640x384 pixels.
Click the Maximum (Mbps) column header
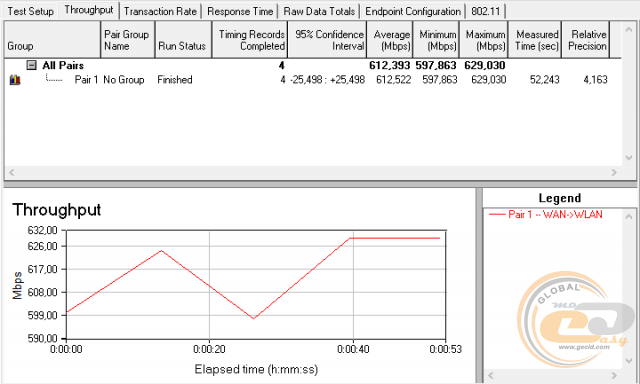tap(484, 40)
